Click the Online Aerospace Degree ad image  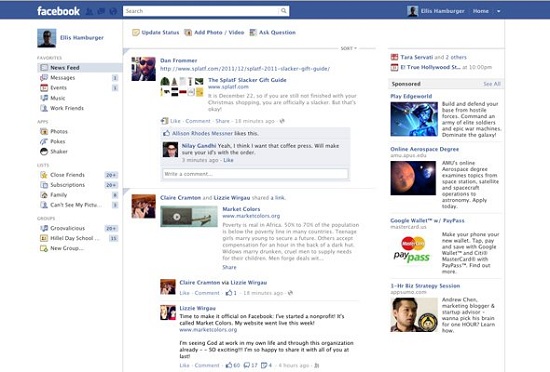413,178
